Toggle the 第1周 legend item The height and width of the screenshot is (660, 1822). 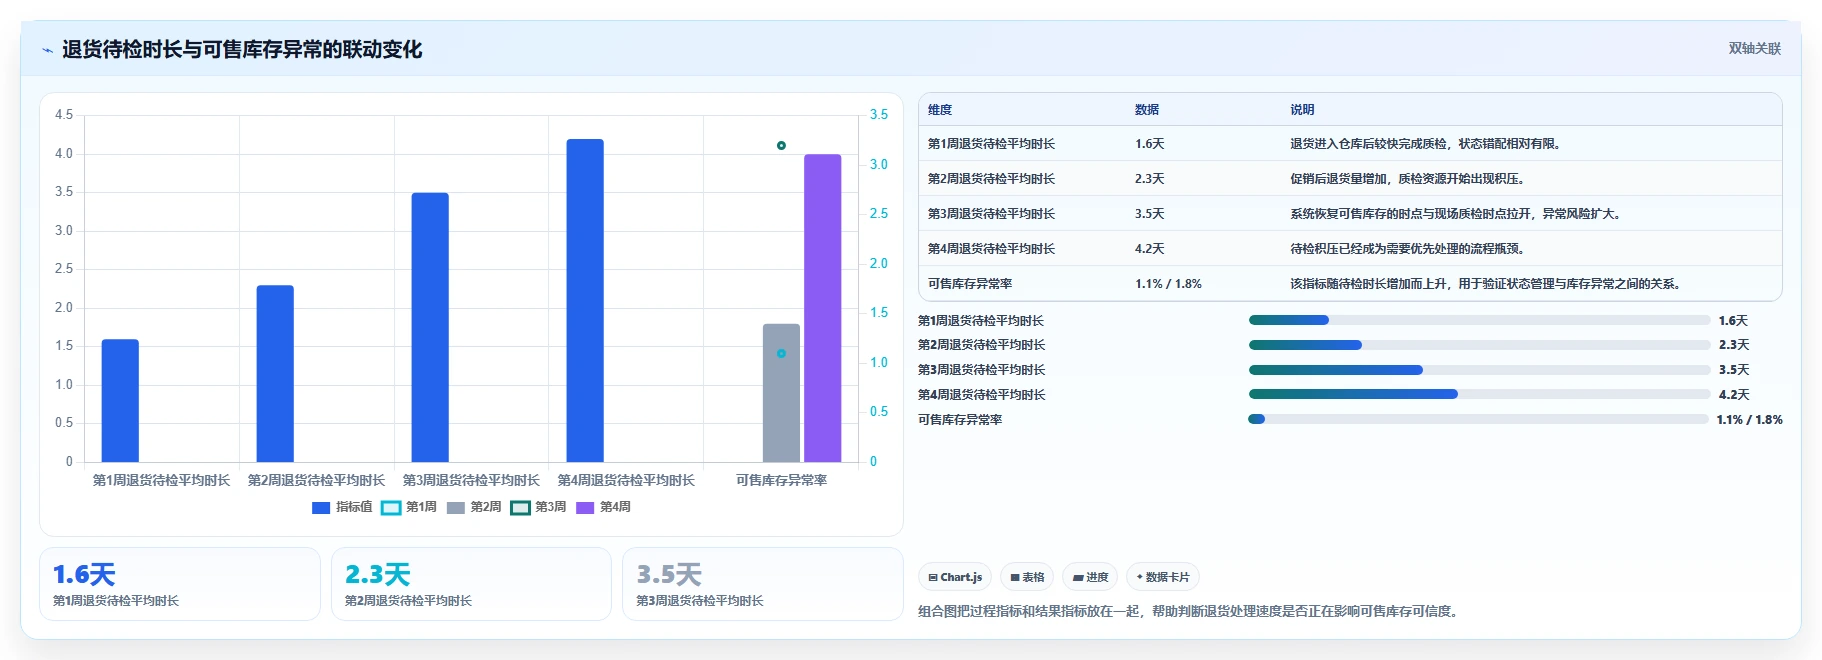(x=409, y=507)
